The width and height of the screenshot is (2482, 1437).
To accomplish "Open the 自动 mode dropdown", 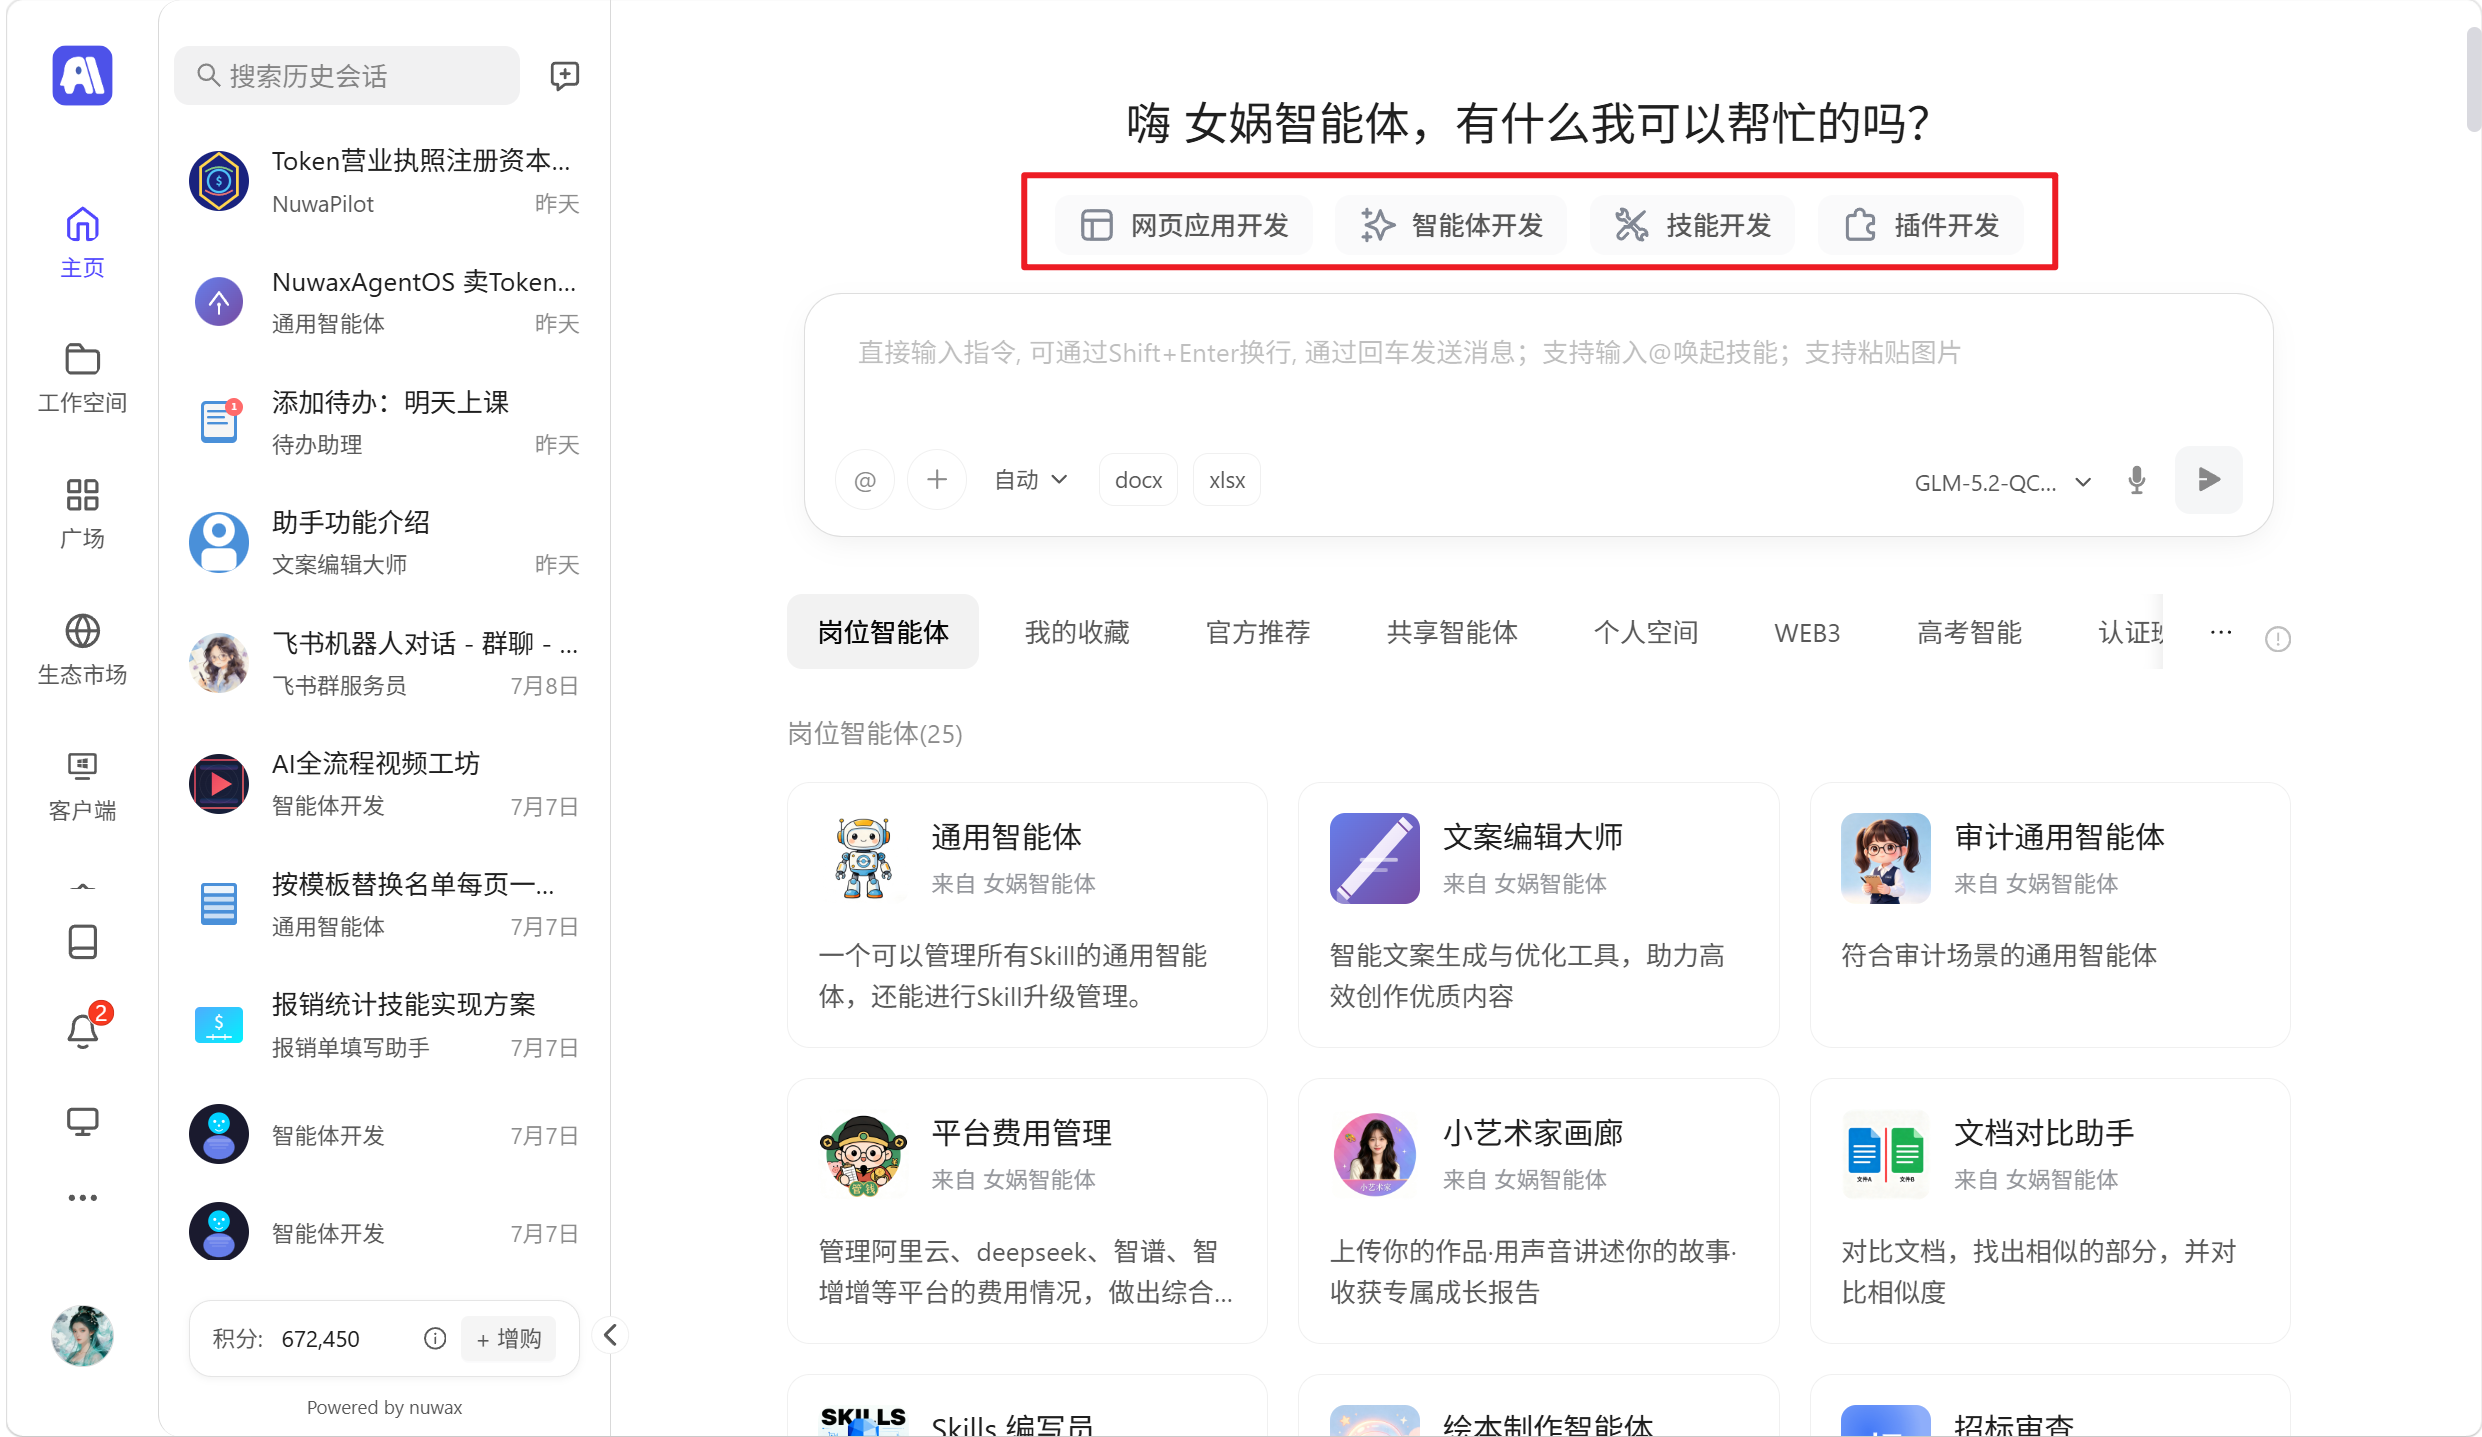I will click(1031, 480).
